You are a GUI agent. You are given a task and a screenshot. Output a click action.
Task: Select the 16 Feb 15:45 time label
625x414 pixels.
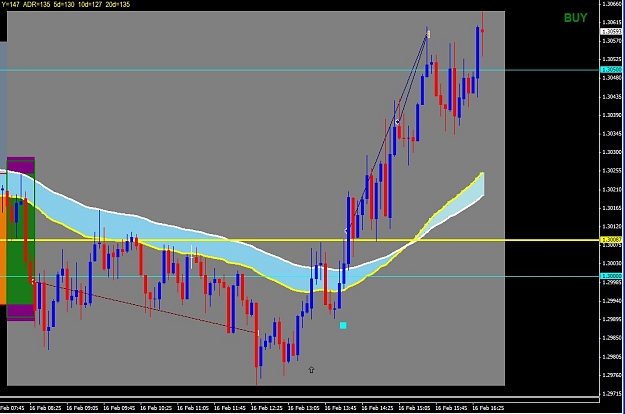(x=451, y=408)
